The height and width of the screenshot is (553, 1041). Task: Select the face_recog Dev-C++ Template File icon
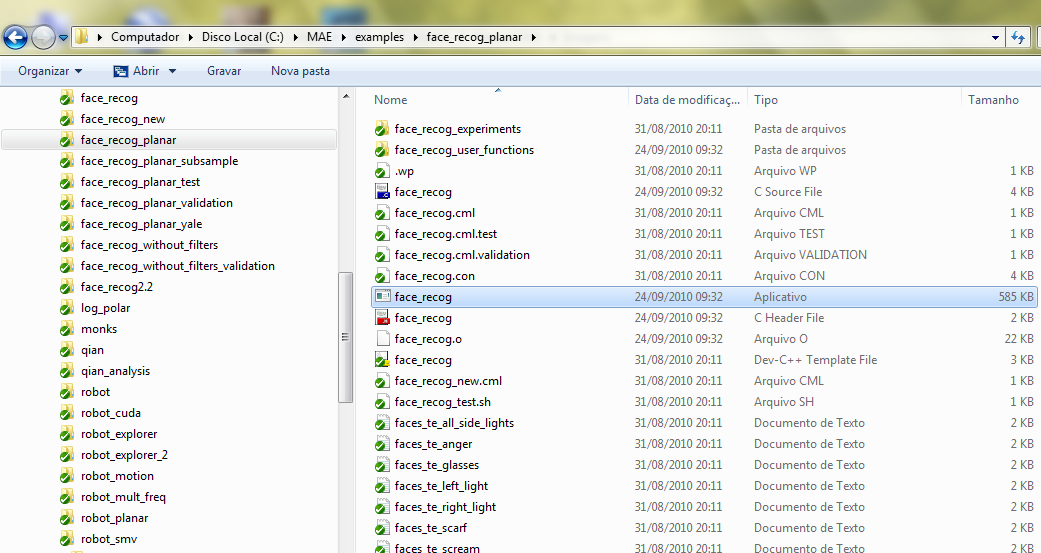click(x=382, y=360)
